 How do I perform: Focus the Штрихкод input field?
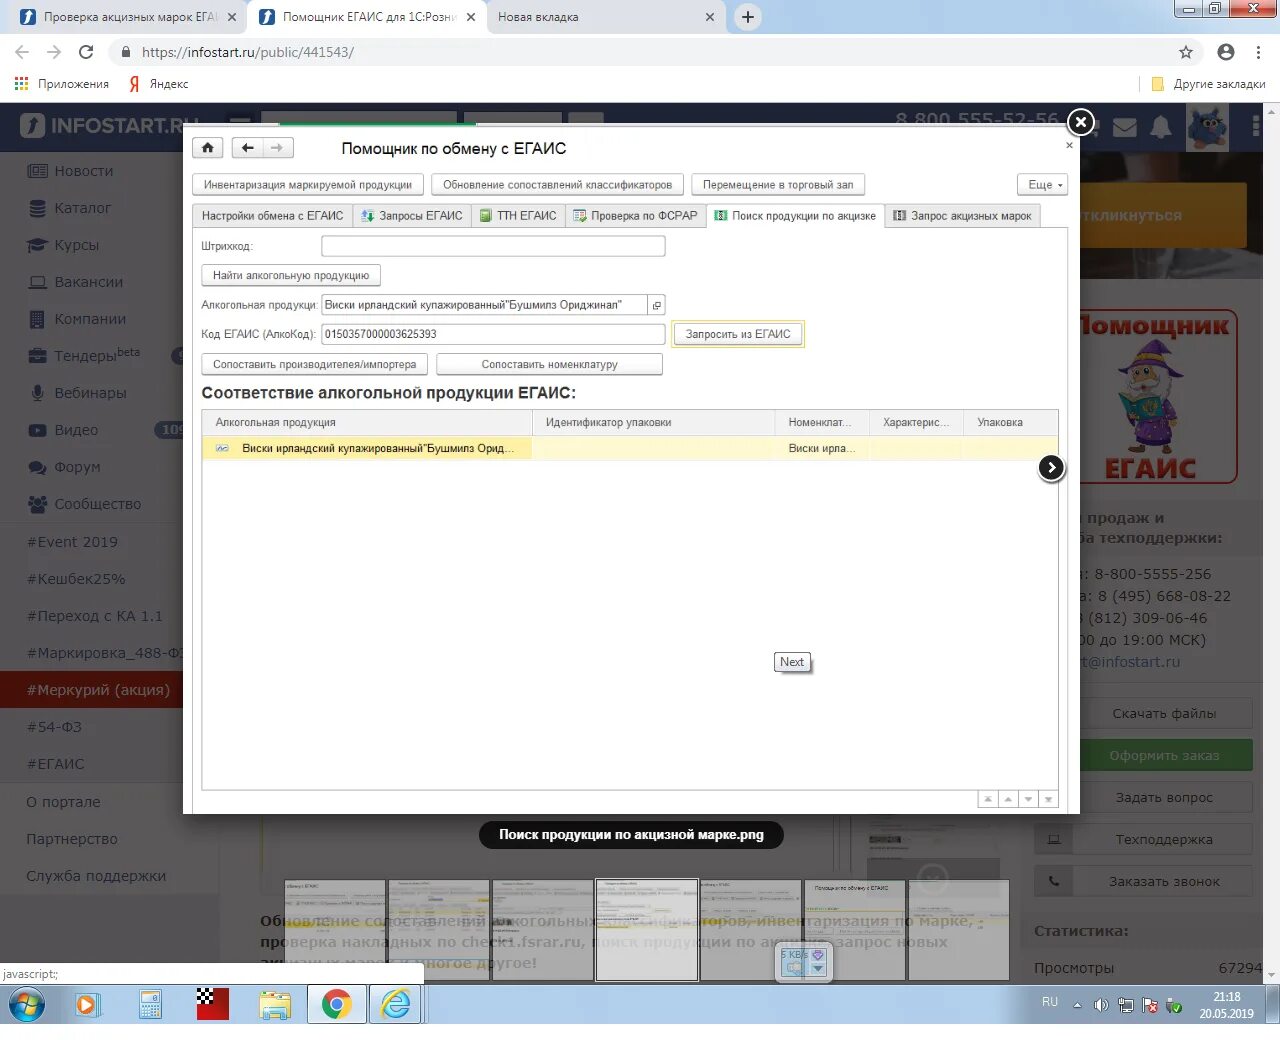click(x=493, y=246)
